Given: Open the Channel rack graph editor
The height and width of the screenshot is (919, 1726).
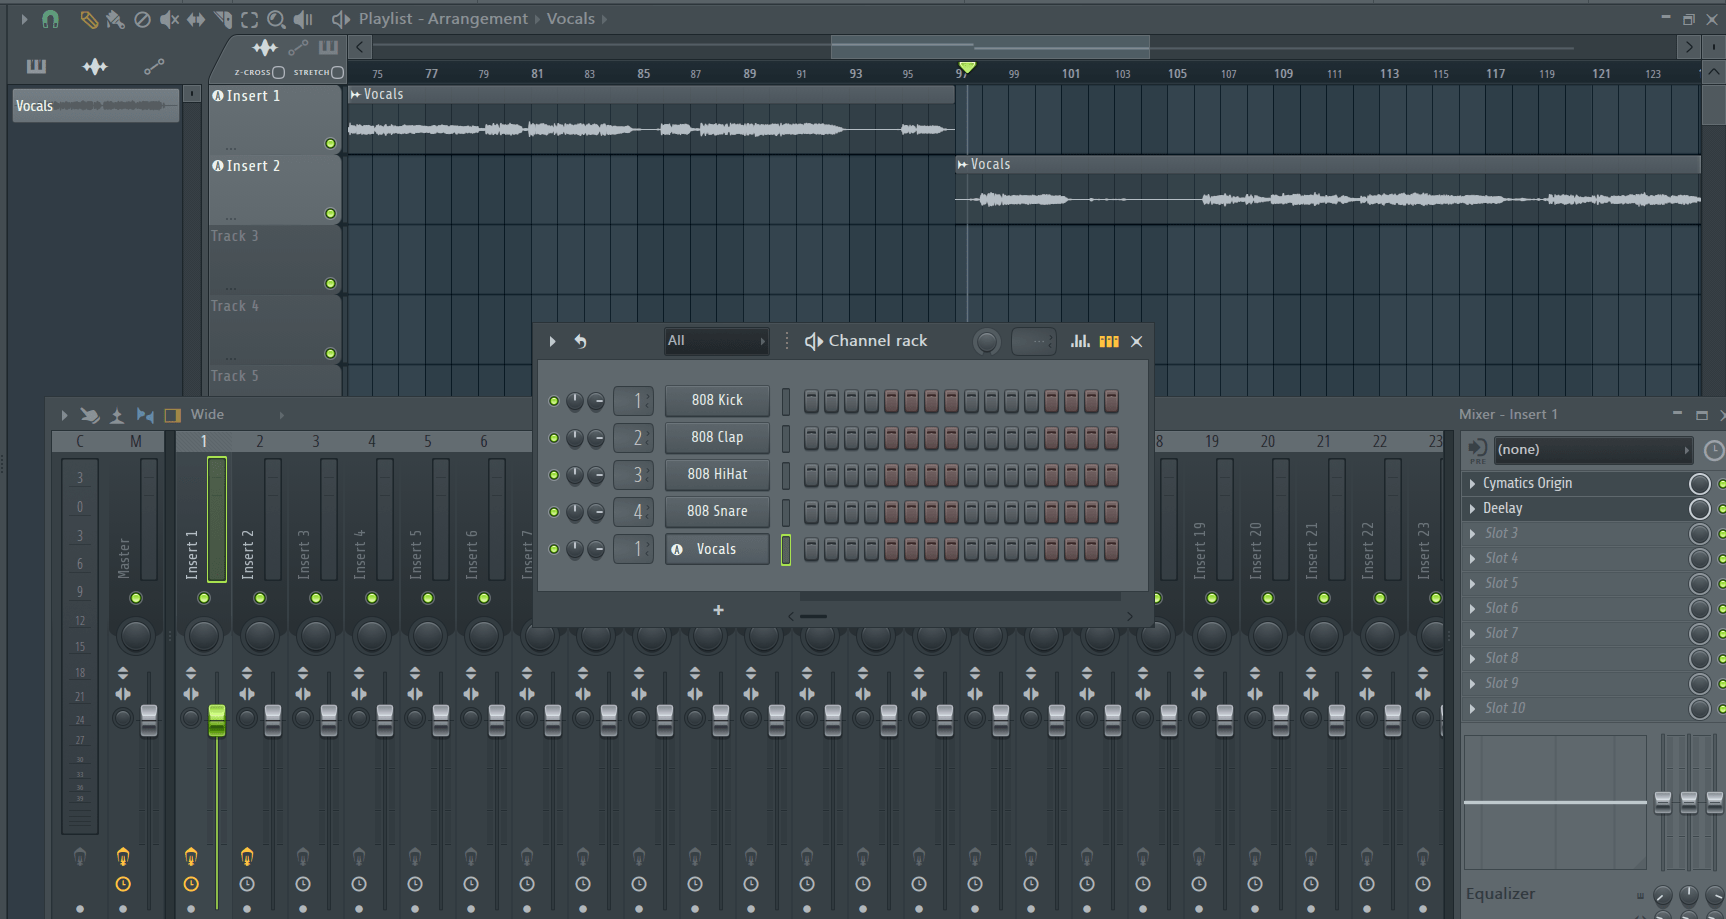Looking at the screenshot, I should click(x=1080, y=341).
